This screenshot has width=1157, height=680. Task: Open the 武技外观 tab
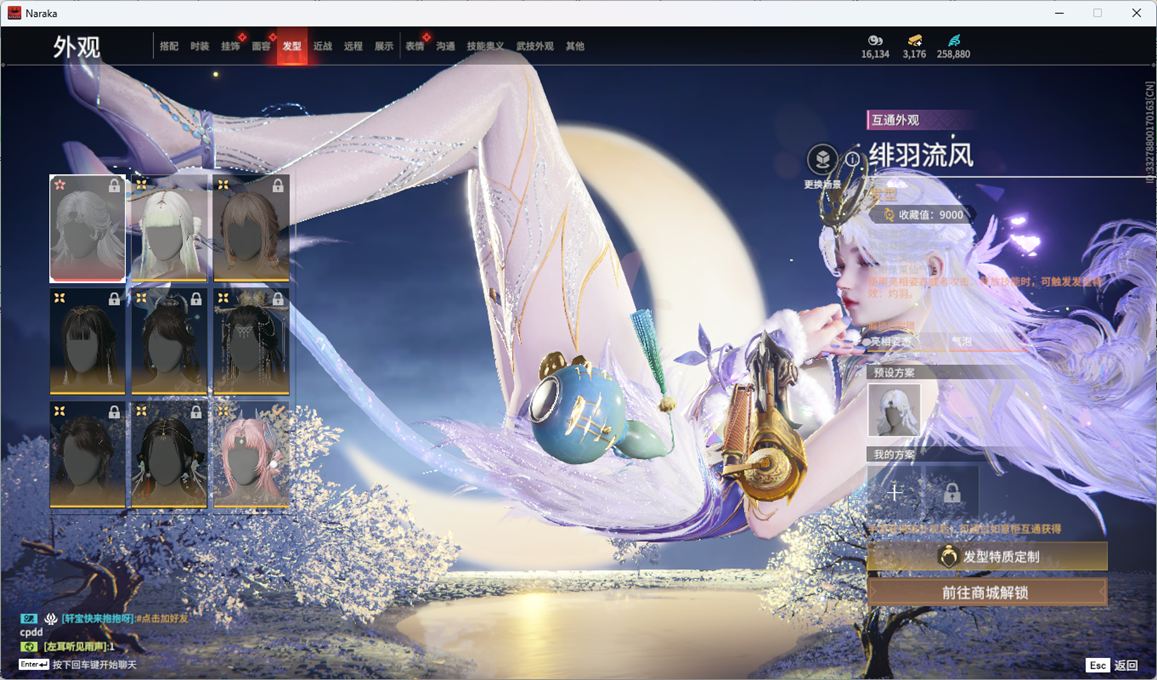tap(535, 46)
